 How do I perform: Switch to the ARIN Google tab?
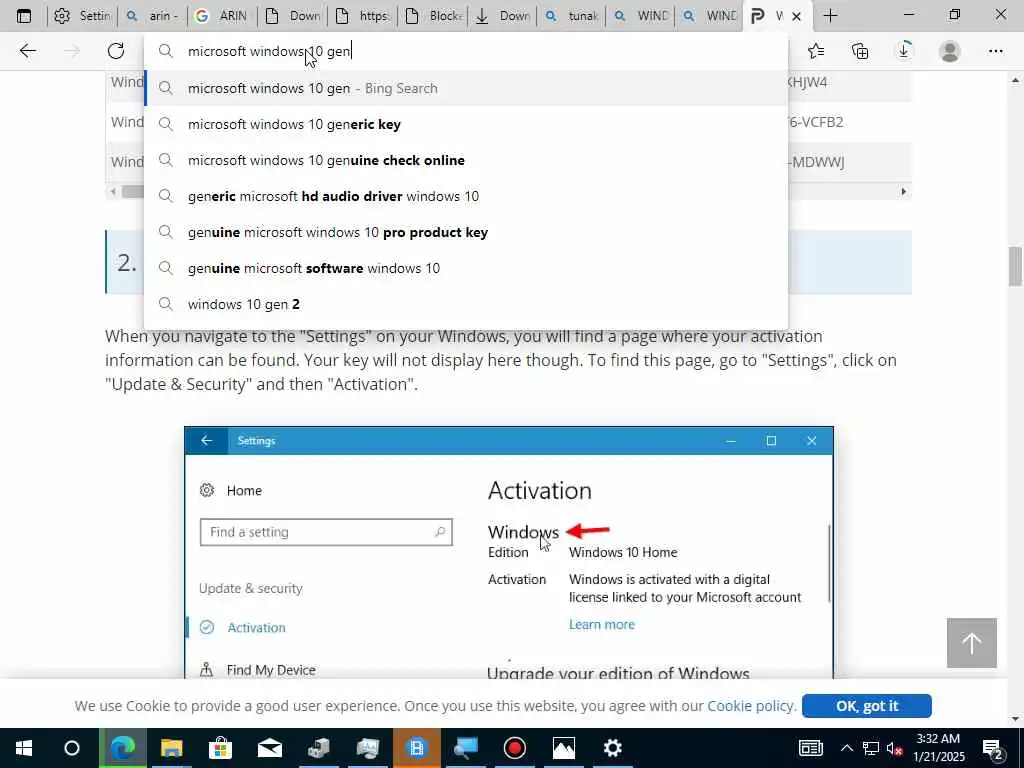coord(221,16)
